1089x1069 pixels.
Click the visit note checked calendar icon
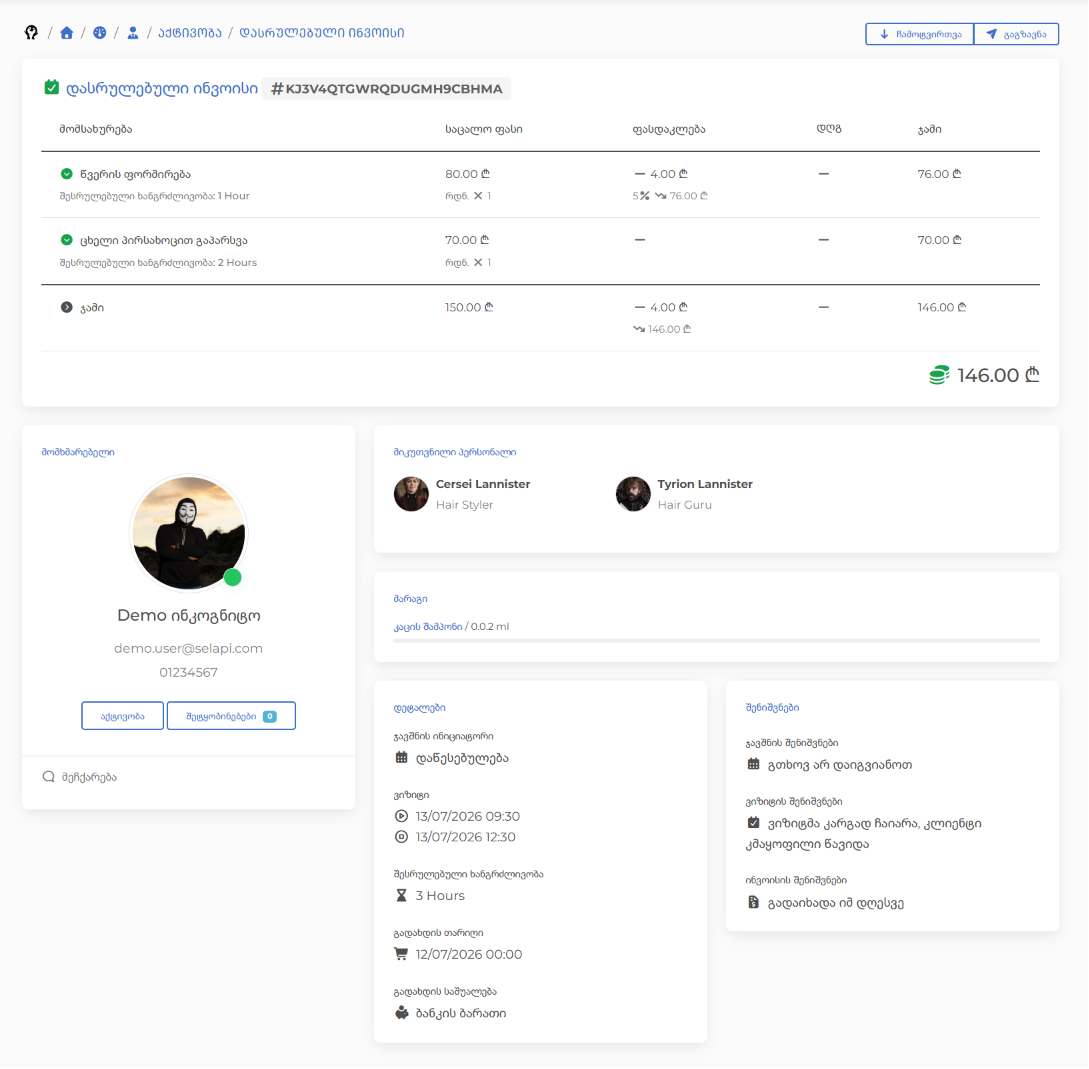click(x=754, y=823)
